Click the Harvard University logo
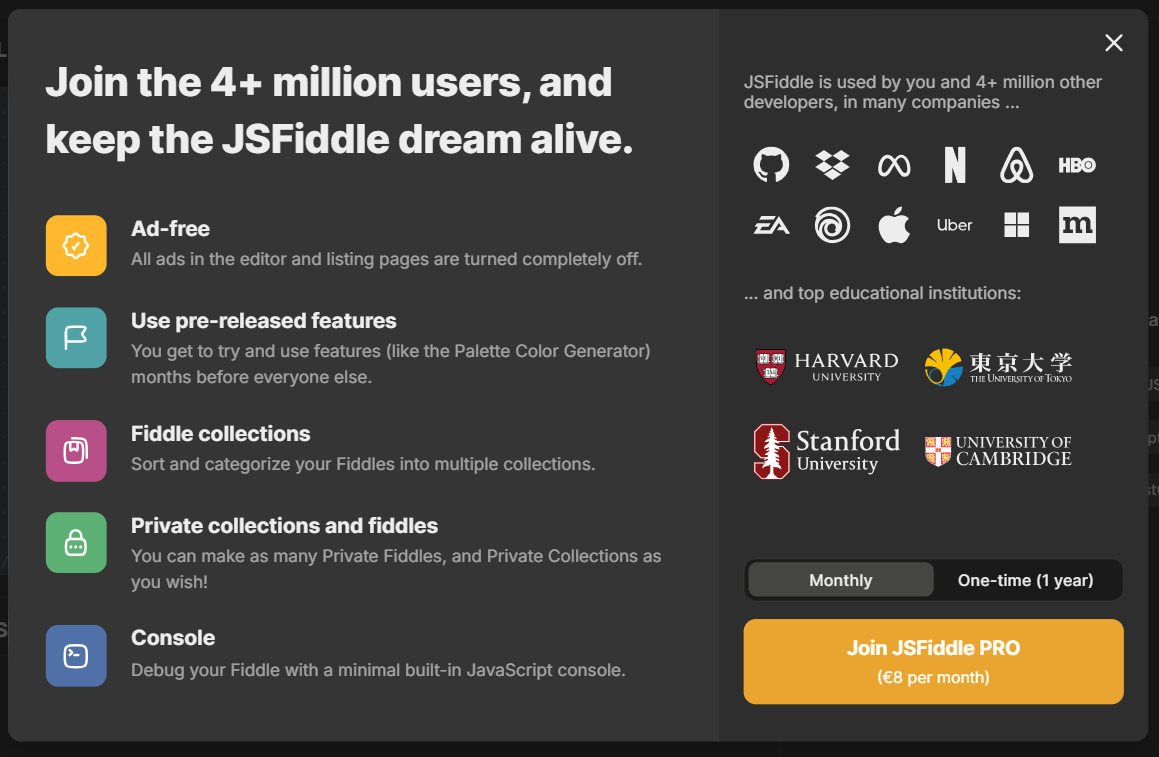This screenshot has height=757, width=1159. point(826,367)
